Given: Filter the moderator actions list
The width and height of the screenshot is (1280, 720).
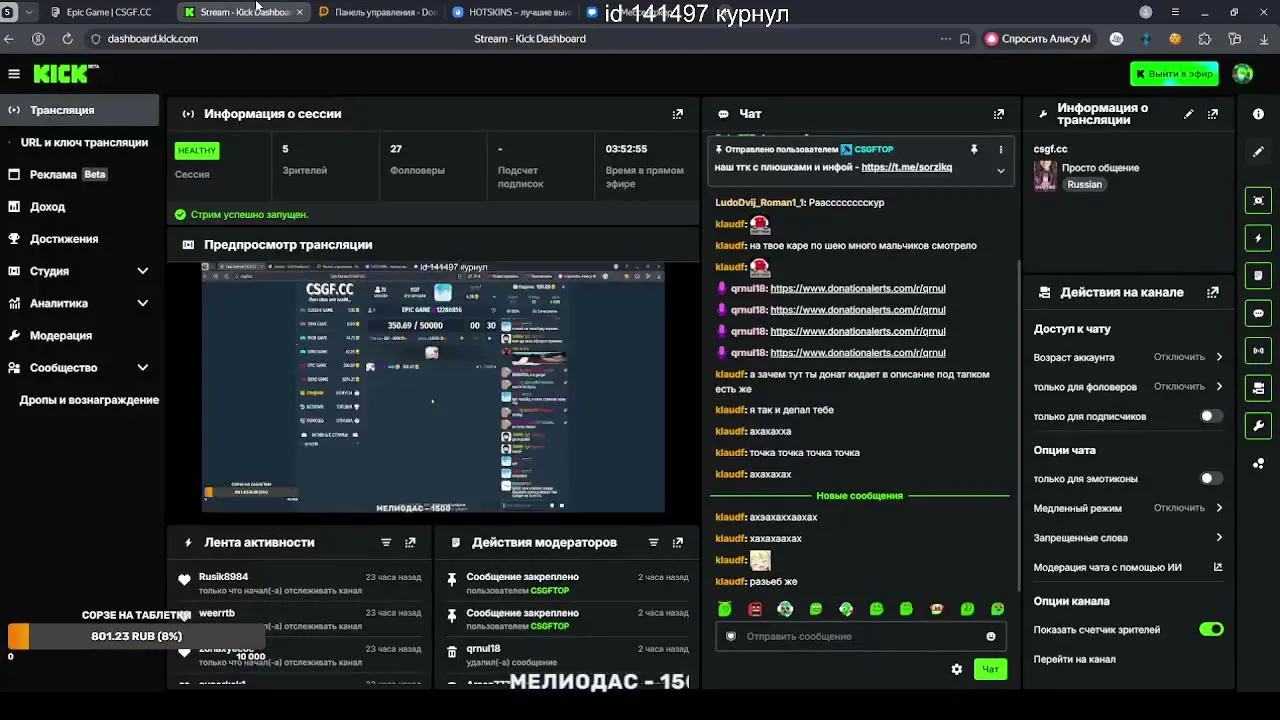Looking at the screenshot, I should 653,543.
